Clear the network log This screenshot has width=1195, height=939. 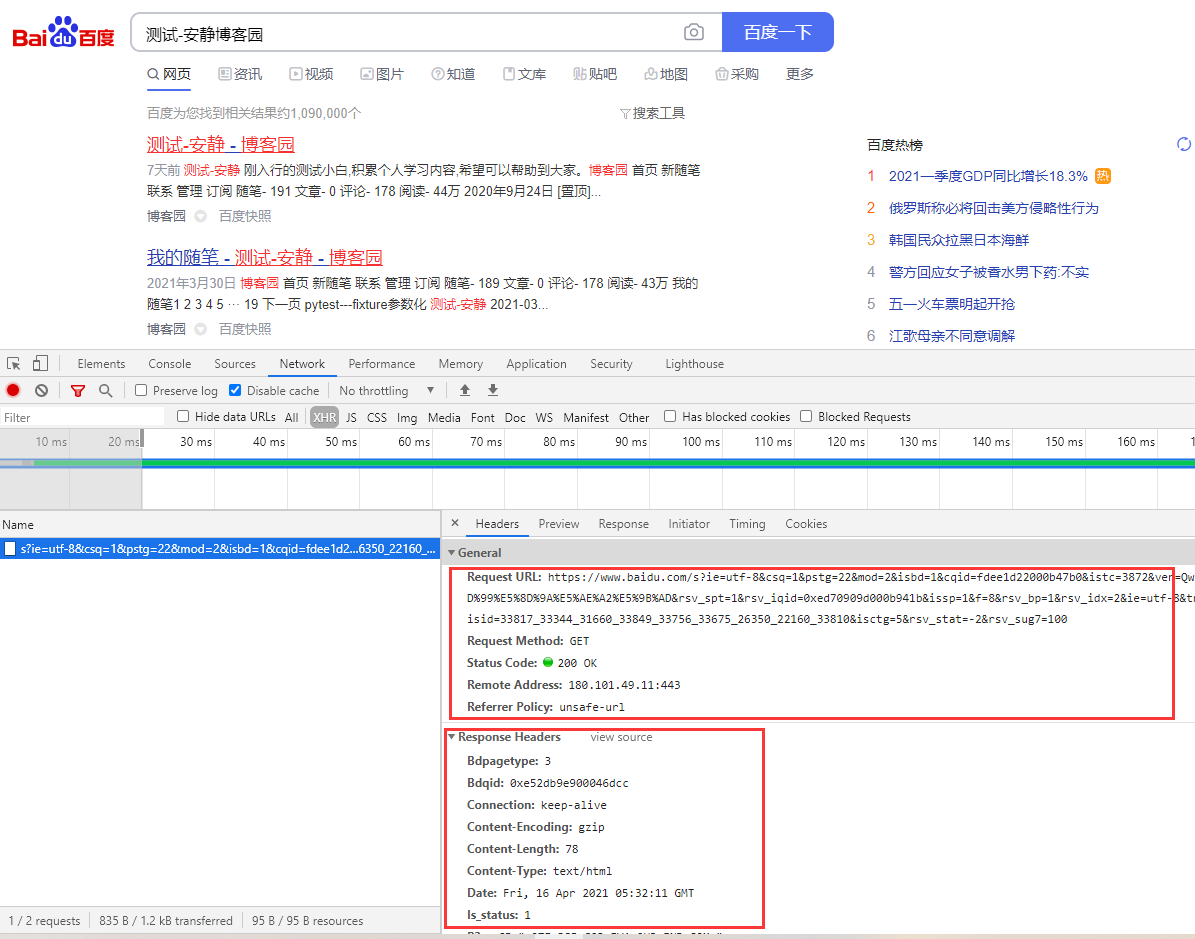(x=41, y=390)
